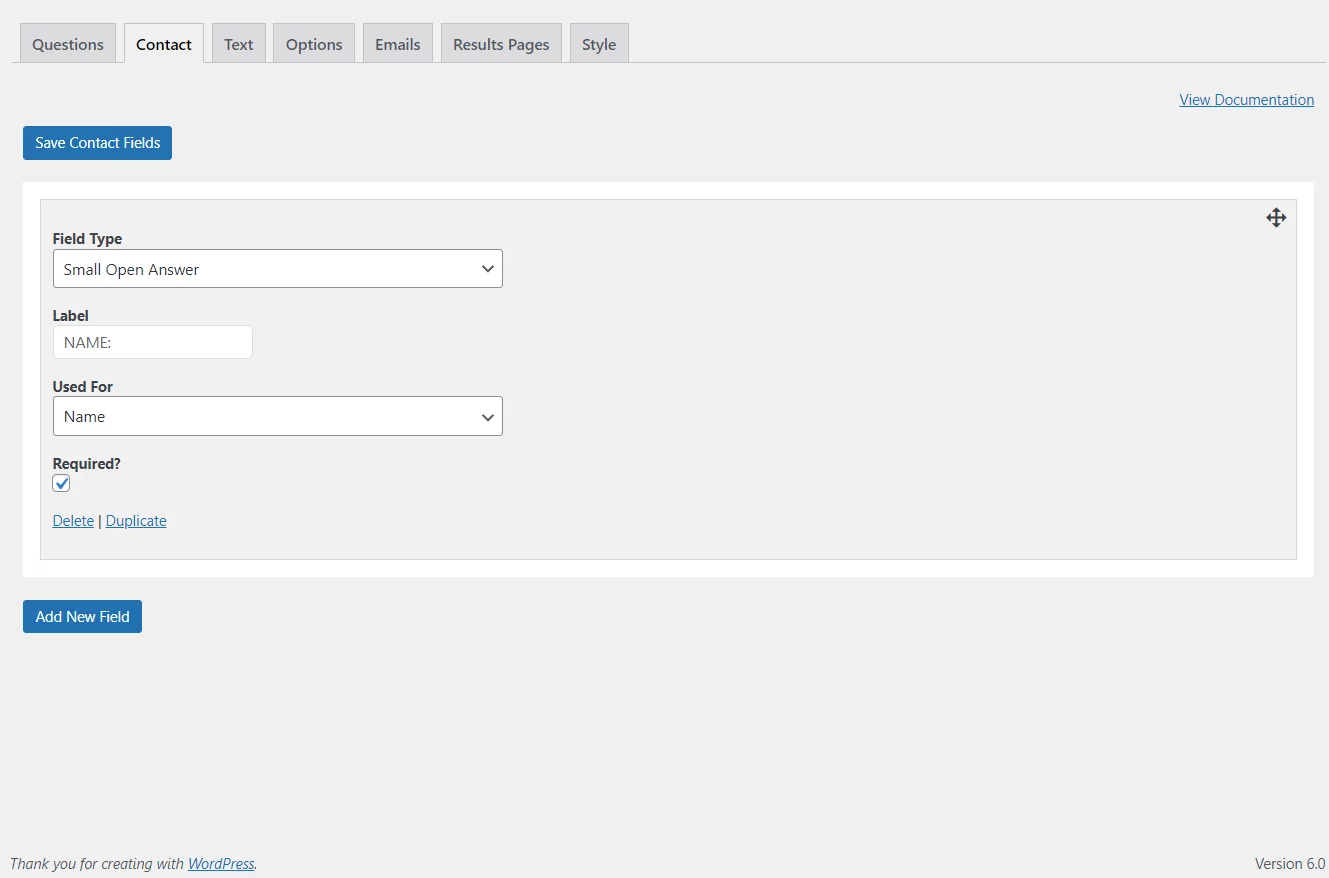The width and height of the screenshot is (1329, 878).
Task: Click the move/drag handle icon on the contact field
Action: coord(1276,218)
